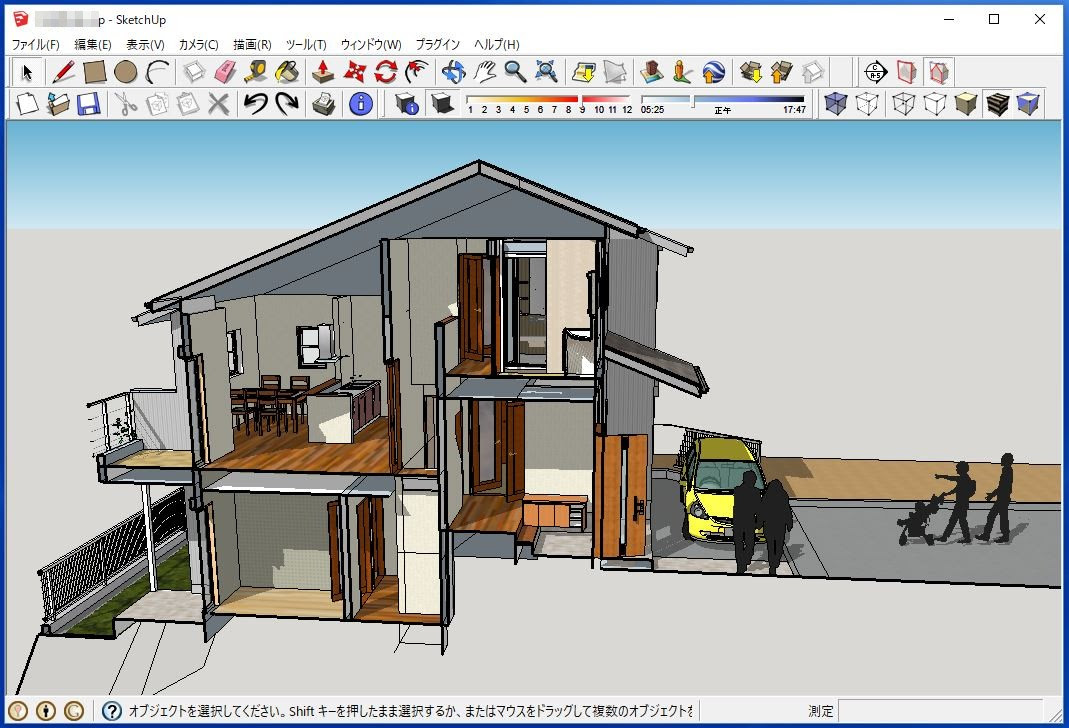Click the Photo Textures person icon
1069x728 pixels.
[x=682, y=72]
